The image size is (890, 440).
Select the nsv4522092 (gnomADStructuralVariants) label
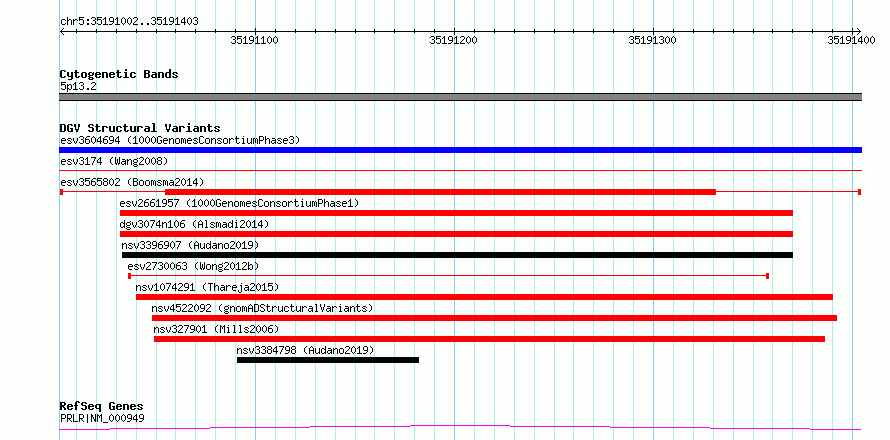click(x=262, y=308)
